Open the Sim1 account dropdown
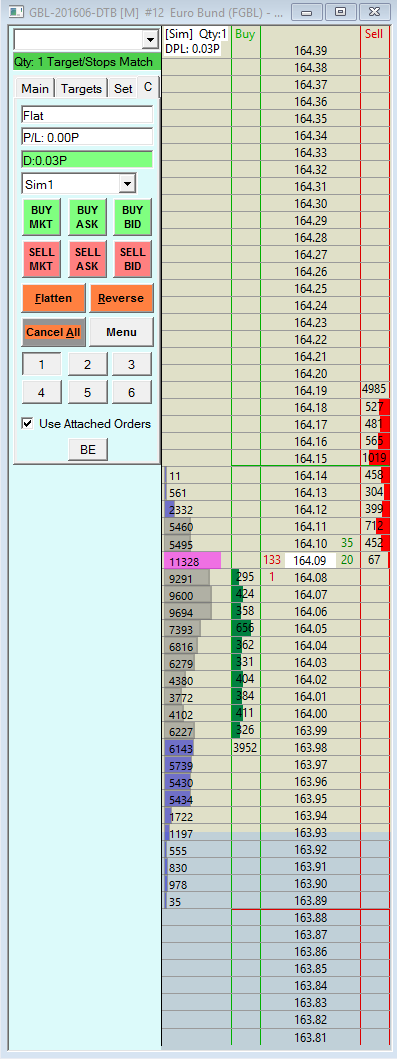The image size is (397, 1059). click(126, 184)
